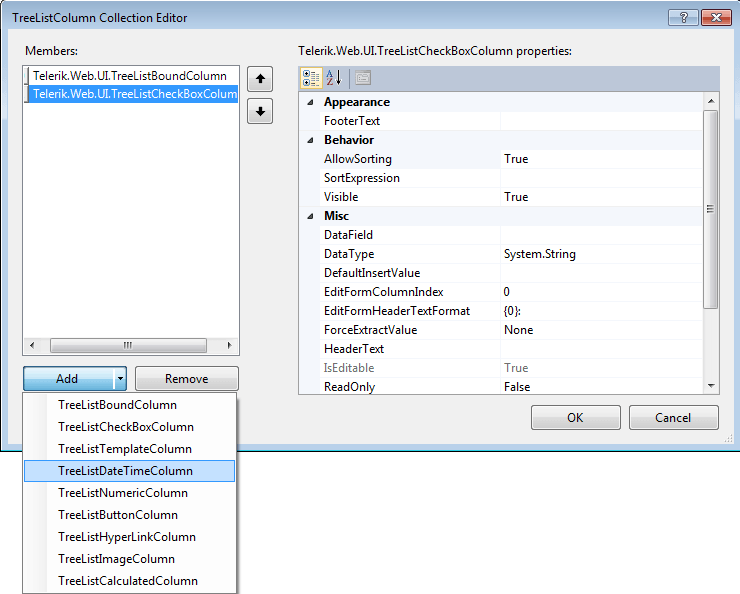Screen dimensions: 740x594
Task: Click the AllowSorting True value
Action: [601, 159]
